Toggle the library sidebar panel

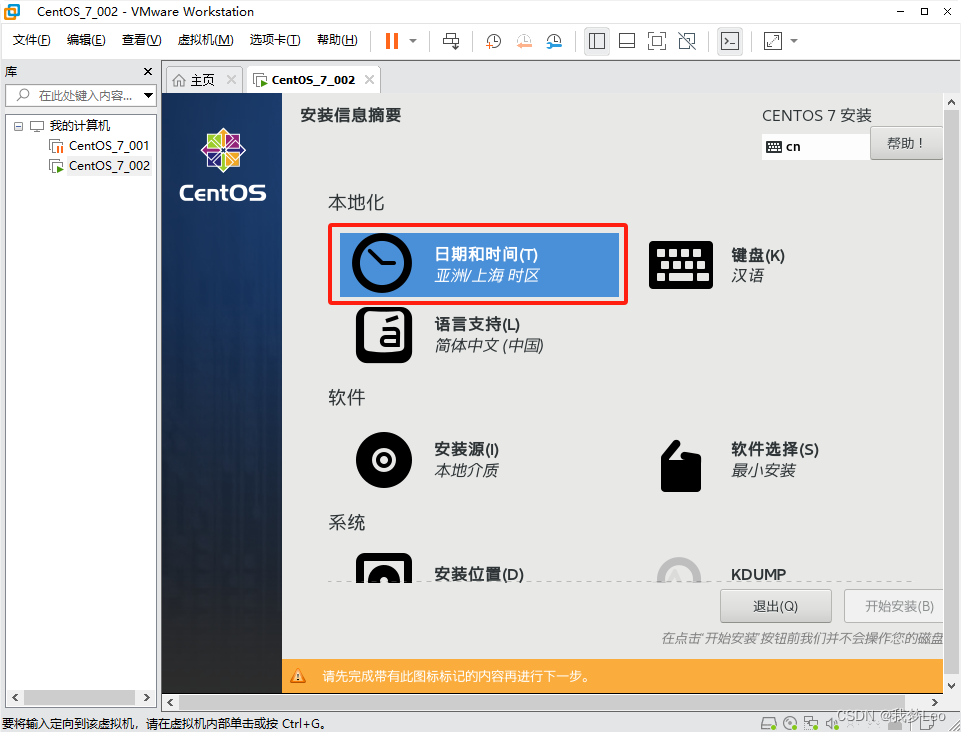point(597,41)
